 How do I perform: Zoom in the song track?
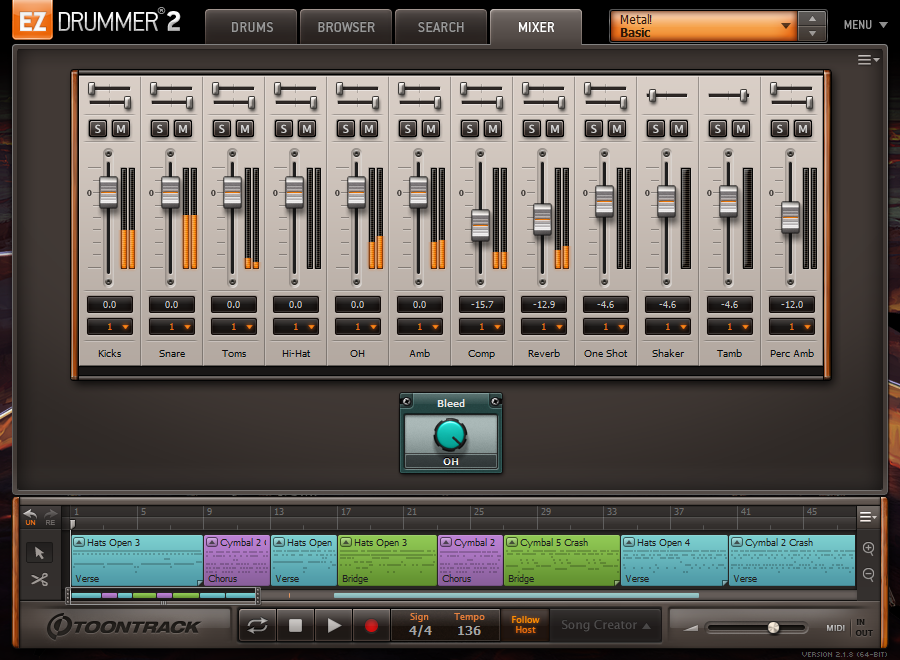pyautogui.click(x=868, y=548)
